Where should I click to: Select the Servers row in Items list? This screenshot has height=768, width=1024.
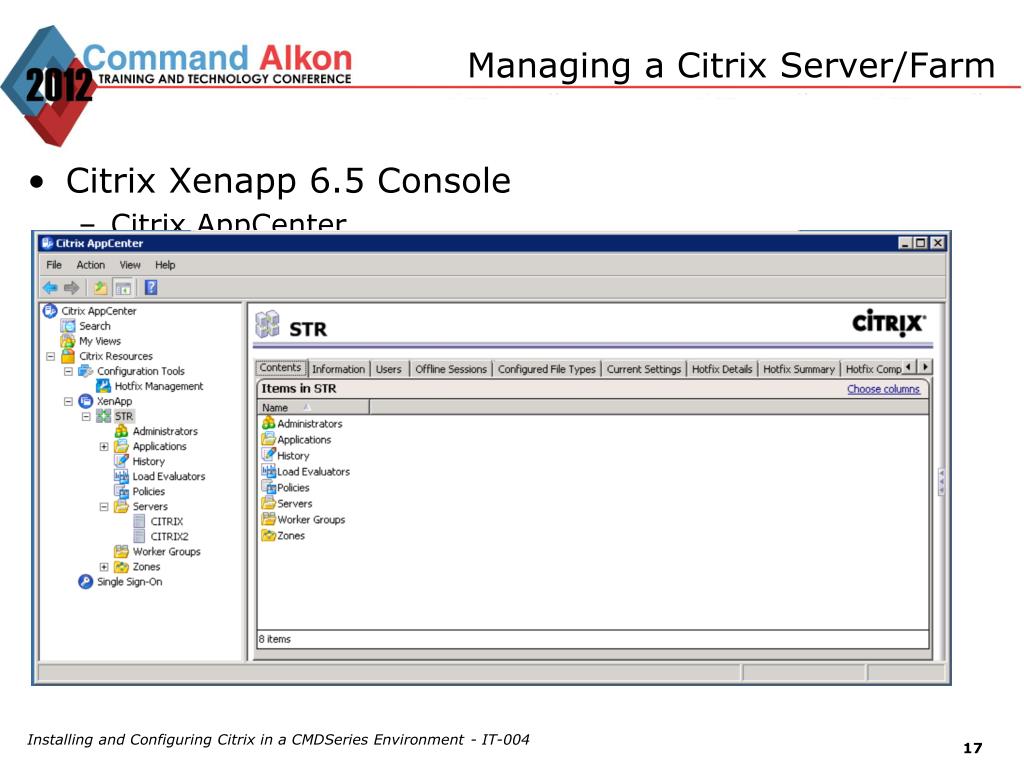593,504
